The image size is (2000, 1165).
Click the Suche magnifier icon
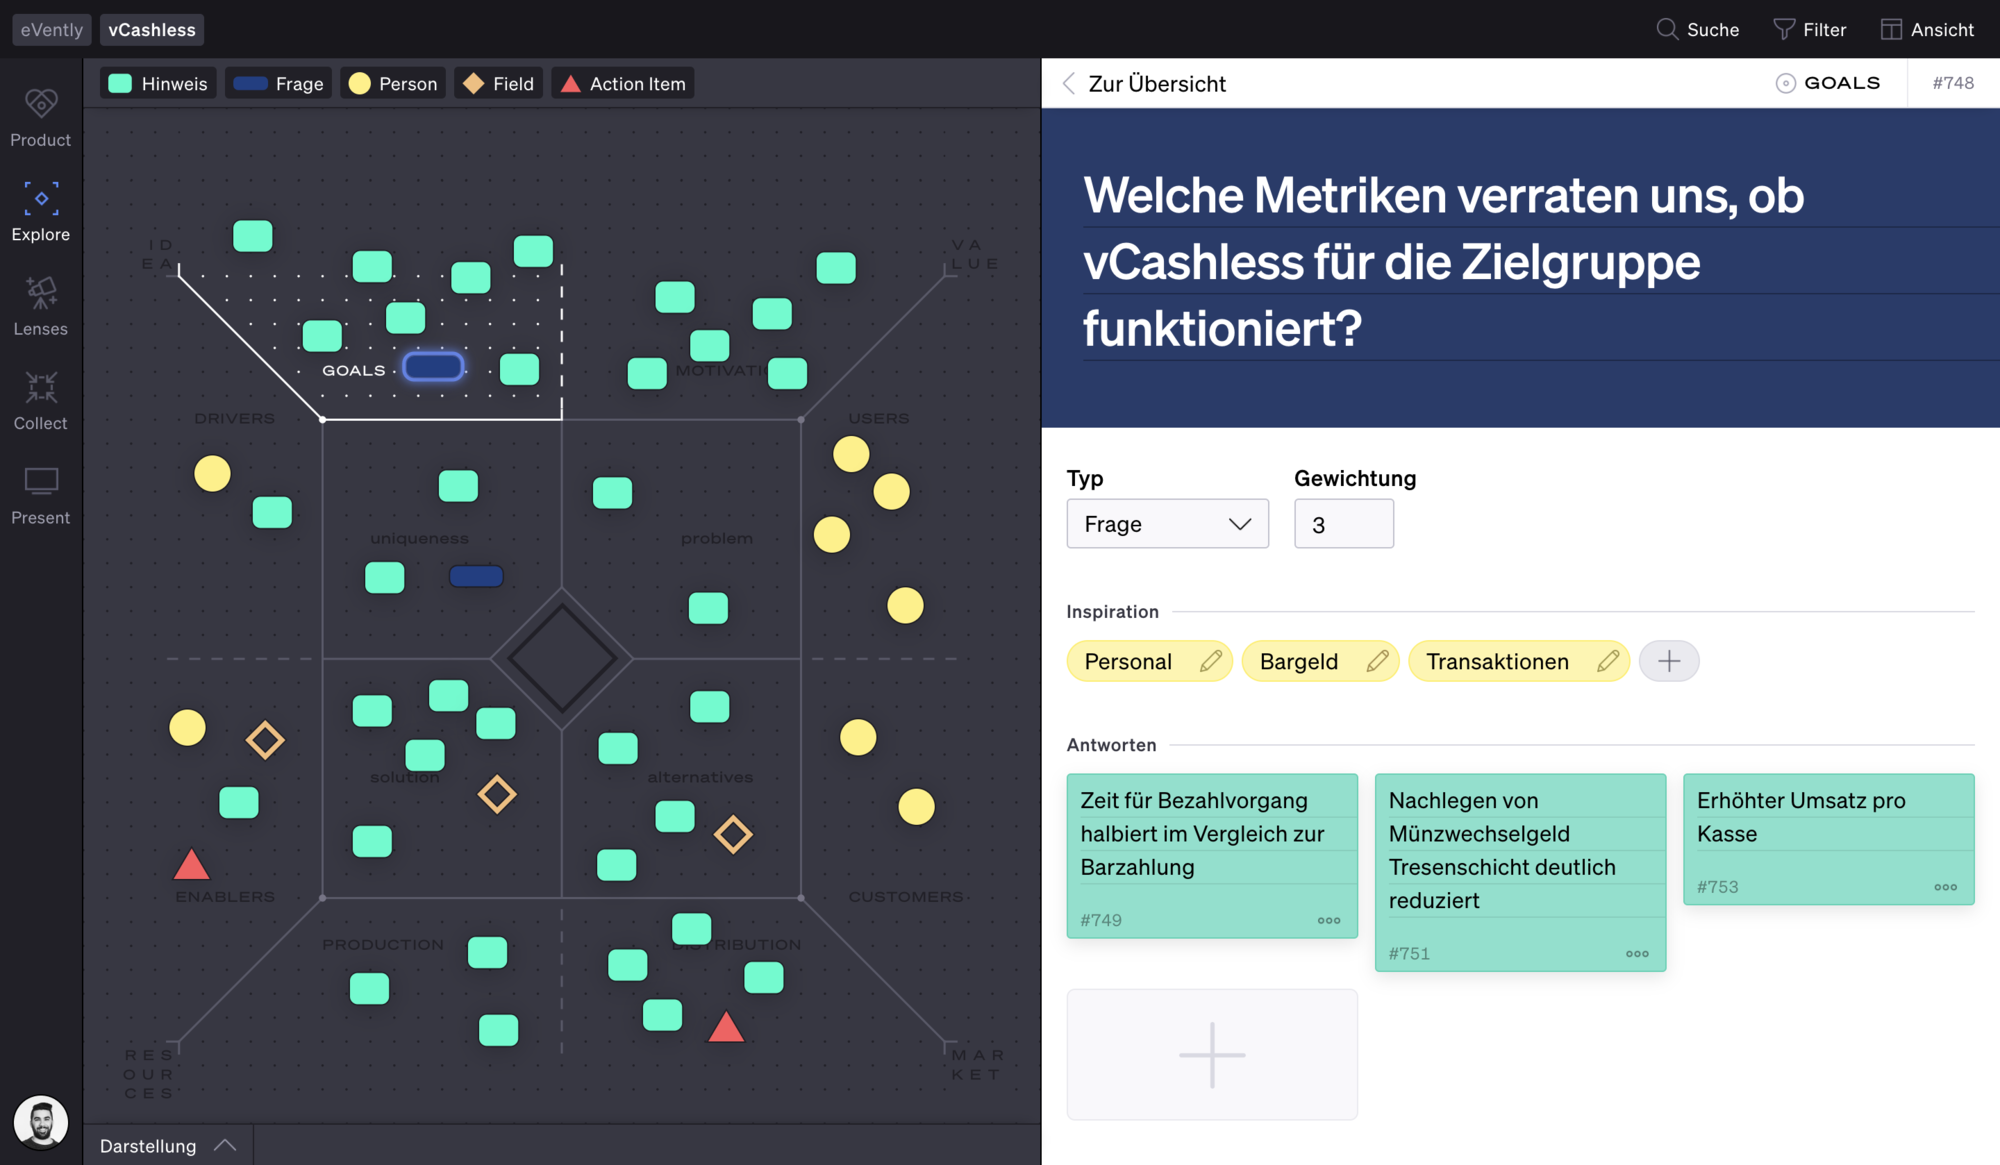pos(1666,29)
